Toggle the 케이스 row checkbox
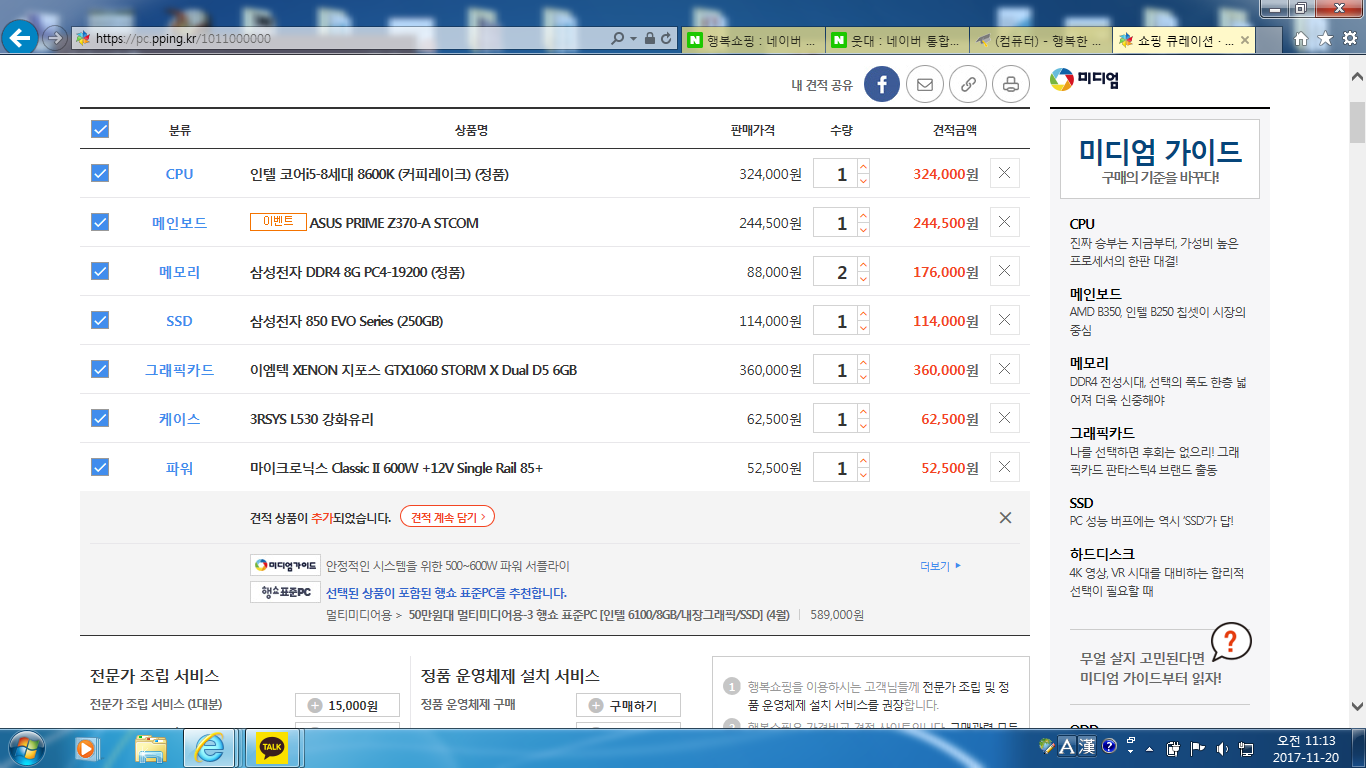 pyautogui.click(x=100, y=418)
